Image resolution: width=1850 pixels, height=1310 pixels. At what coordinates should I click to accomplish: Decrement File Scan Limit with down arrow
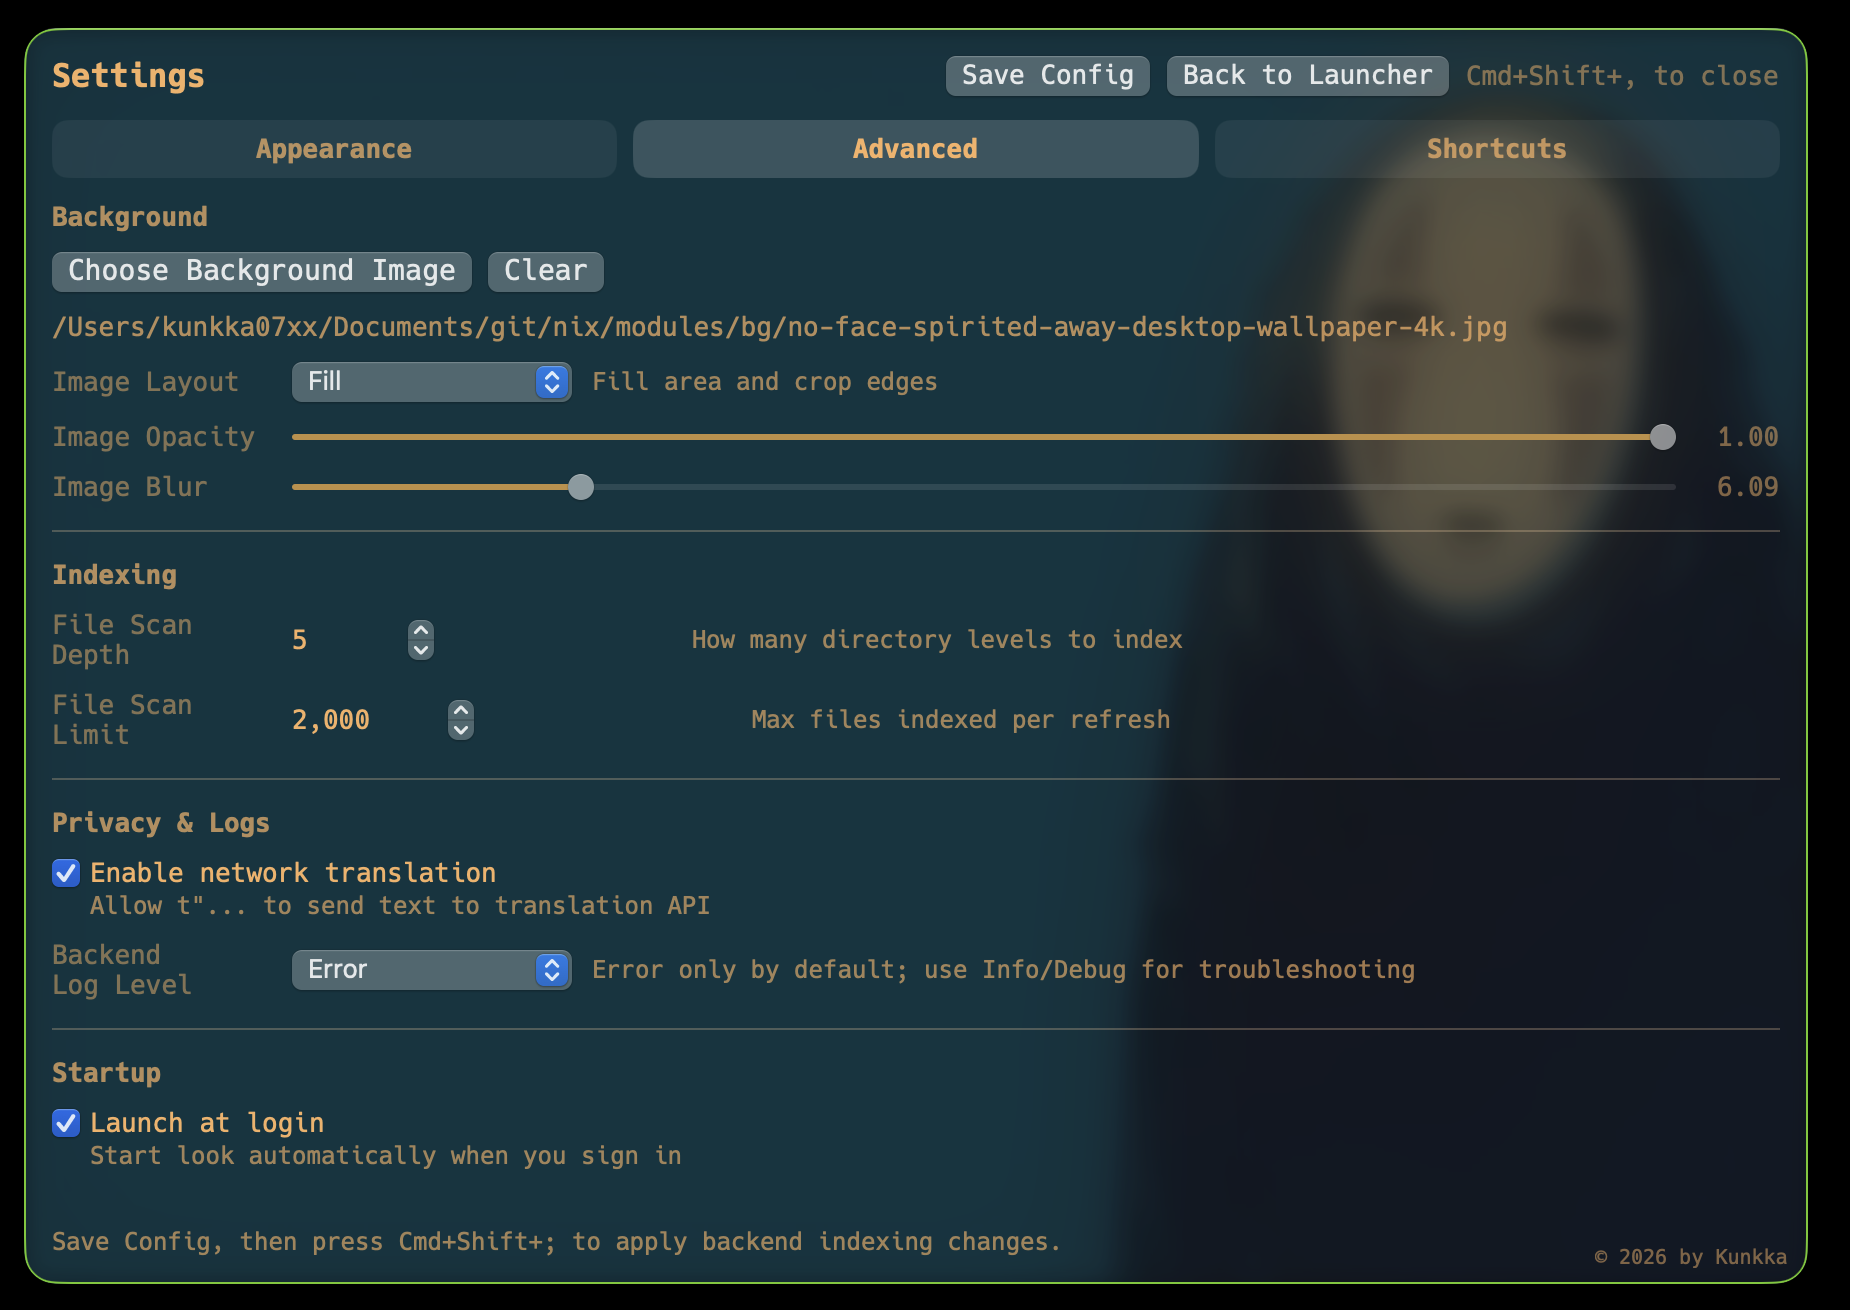coord(460,731)
